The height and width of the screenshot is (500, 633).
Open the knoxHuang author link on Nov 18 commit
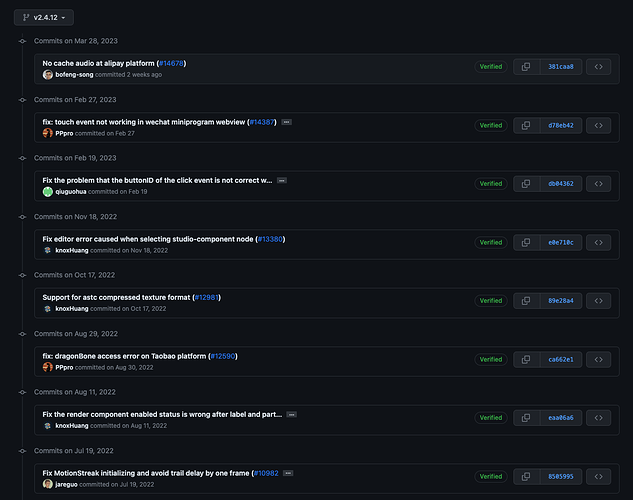(71, 250)
